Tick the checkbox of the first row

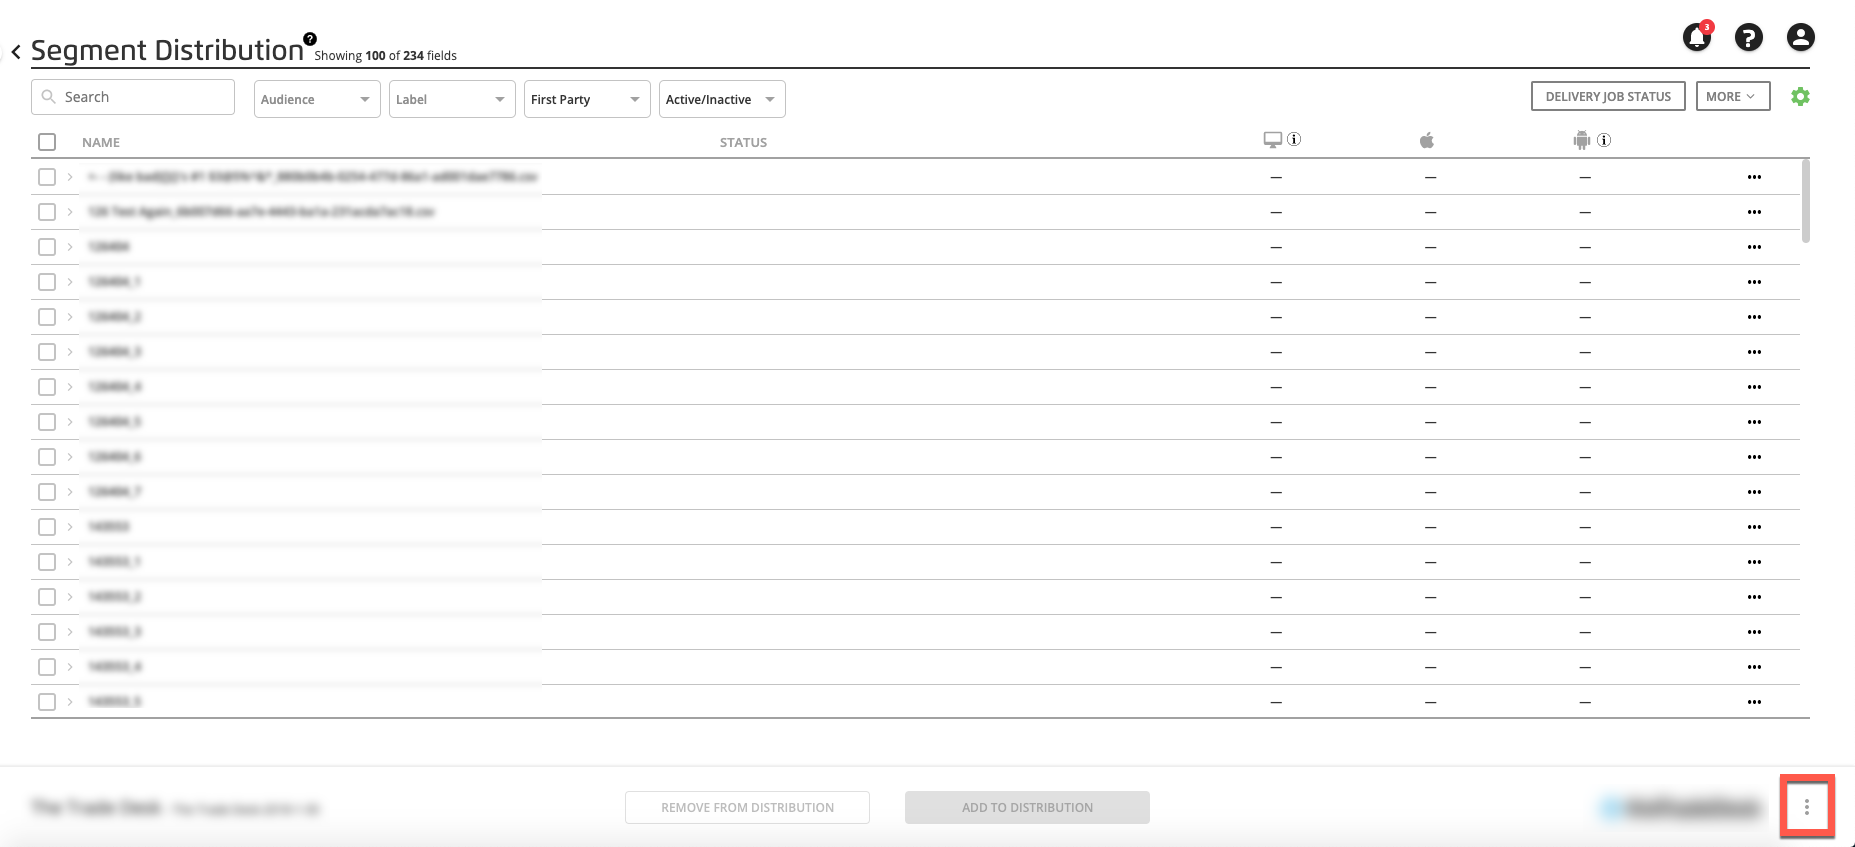[x=47, y=177]
